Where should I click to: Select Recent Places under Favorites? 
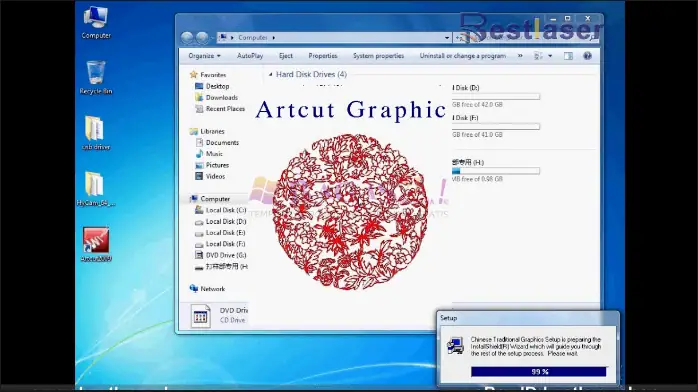pyautogui.click(x=225, y=109)
